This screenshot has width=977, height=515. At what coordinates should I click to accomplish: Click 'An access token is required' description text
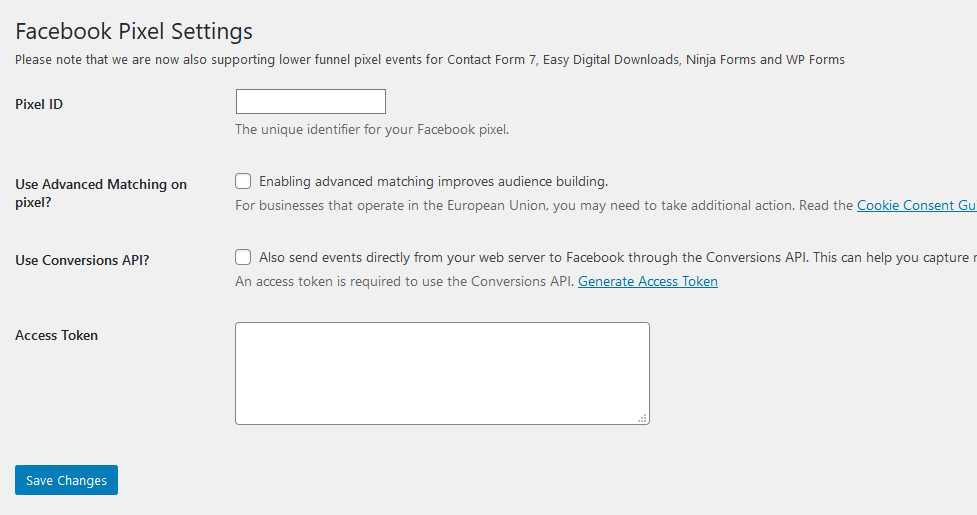[404, 281]
